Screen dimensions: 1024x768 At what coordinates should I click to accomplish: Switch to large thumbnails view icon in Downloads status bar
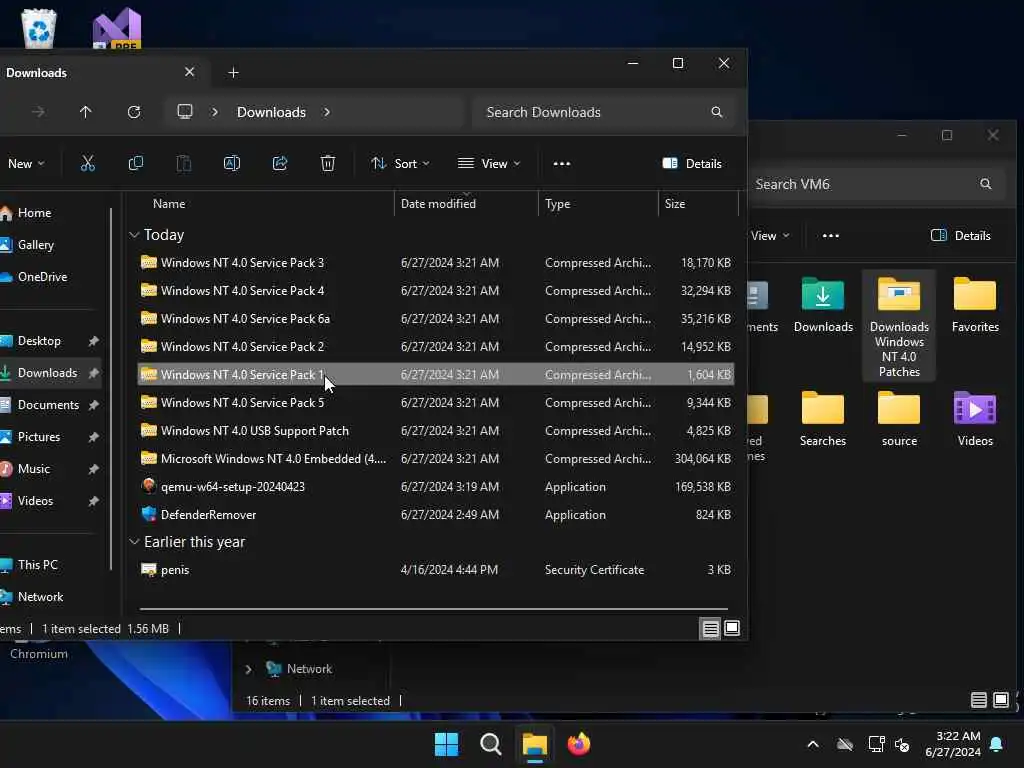click(x=732, y=628)
